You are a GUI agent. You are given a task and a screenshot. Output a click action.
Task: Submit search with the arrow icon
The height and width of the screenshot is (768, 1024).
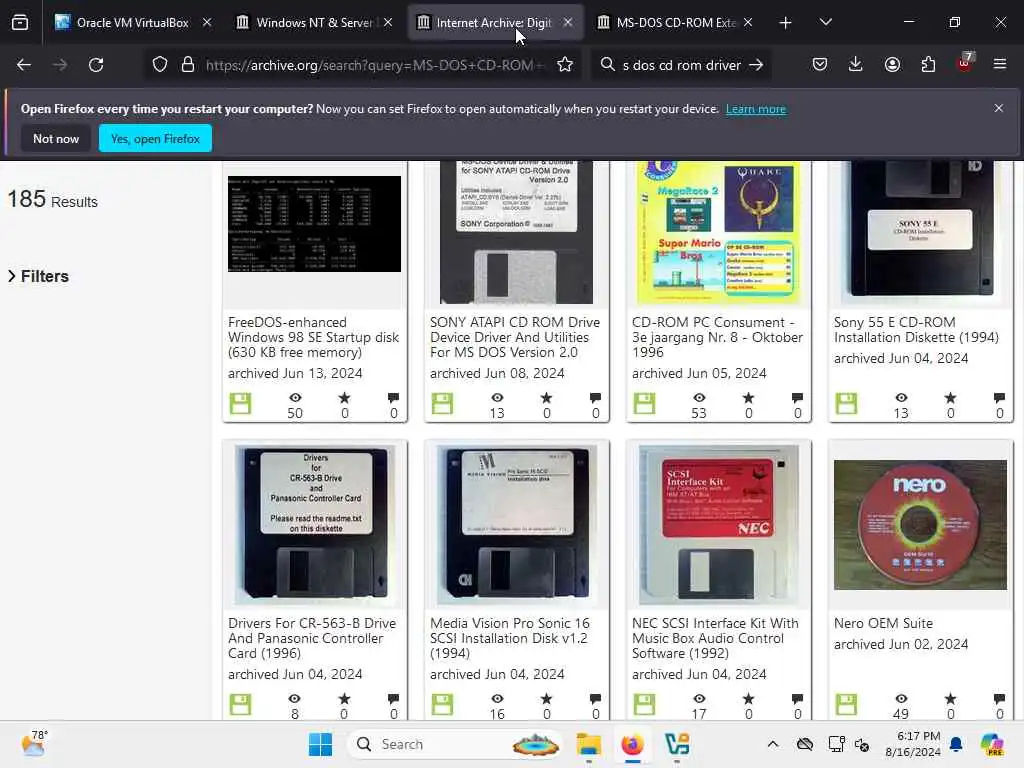point(756,65)
